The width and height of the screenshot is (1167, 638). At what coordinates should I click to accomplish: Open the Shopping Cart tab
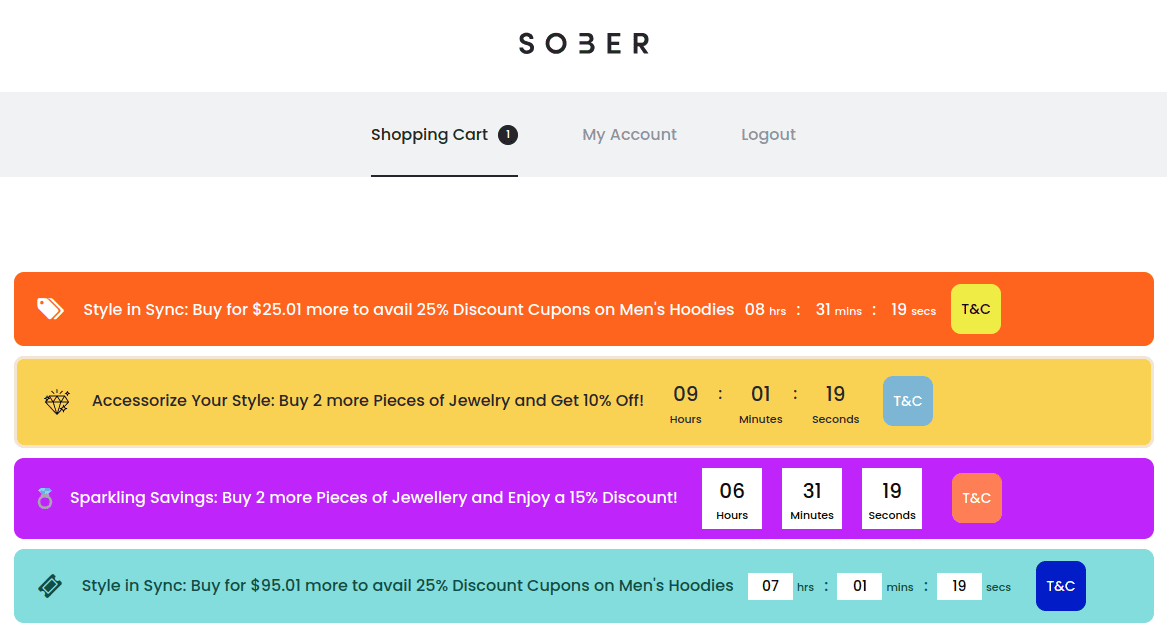point(429,135)
